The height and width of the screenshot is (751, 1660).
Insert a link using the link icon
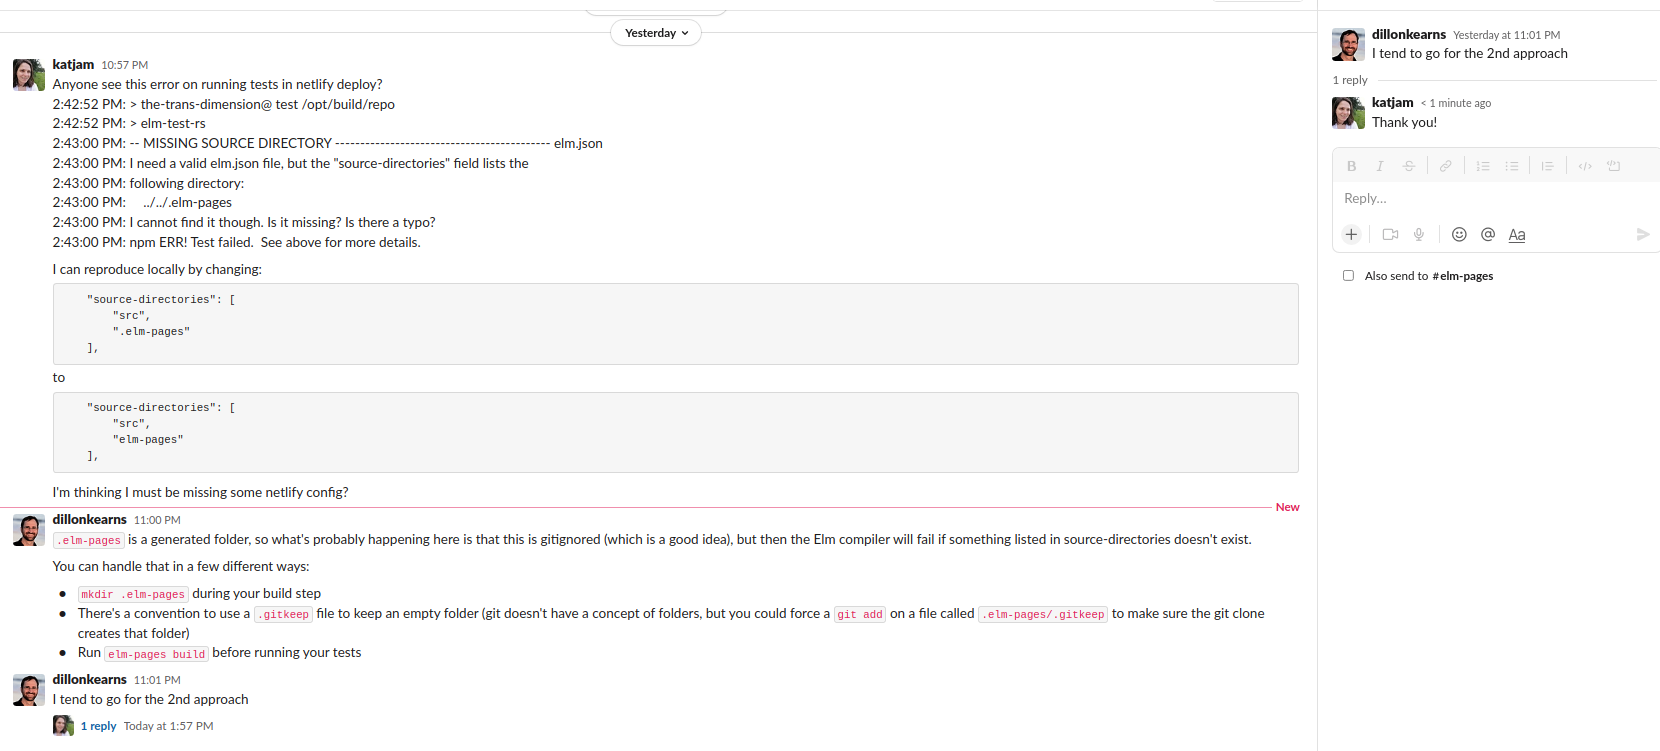pyautogui.click(x=1445, y=165)
